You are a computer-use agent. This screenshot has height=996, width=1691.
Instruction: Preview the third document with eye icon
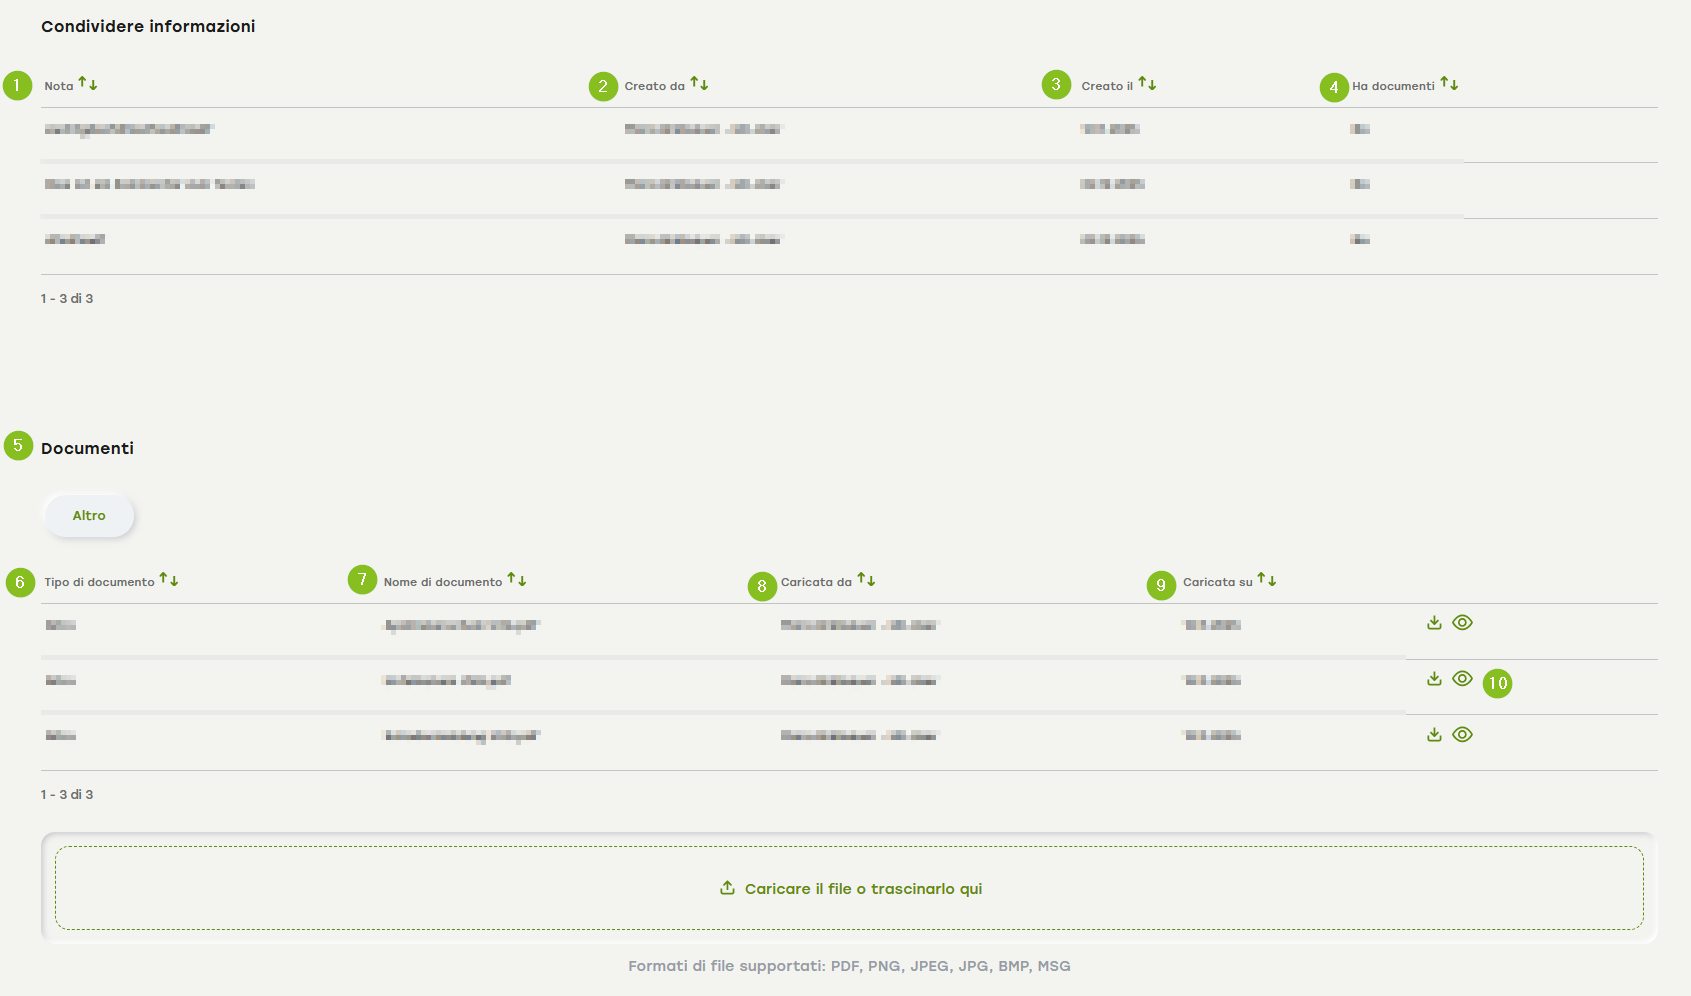tap(1462, 735)
